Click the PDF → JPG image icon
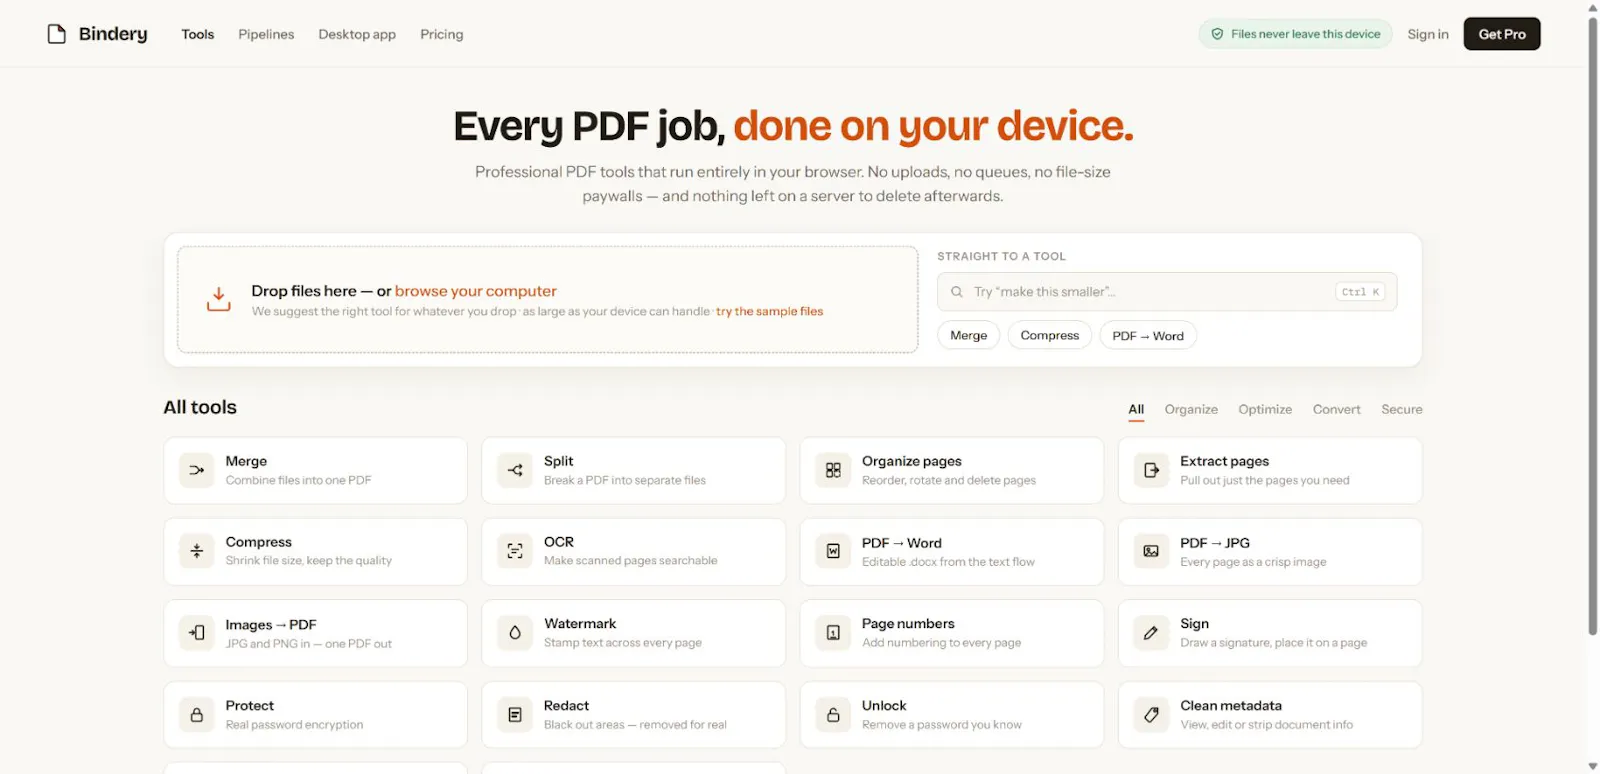 tap(1151, 551)
